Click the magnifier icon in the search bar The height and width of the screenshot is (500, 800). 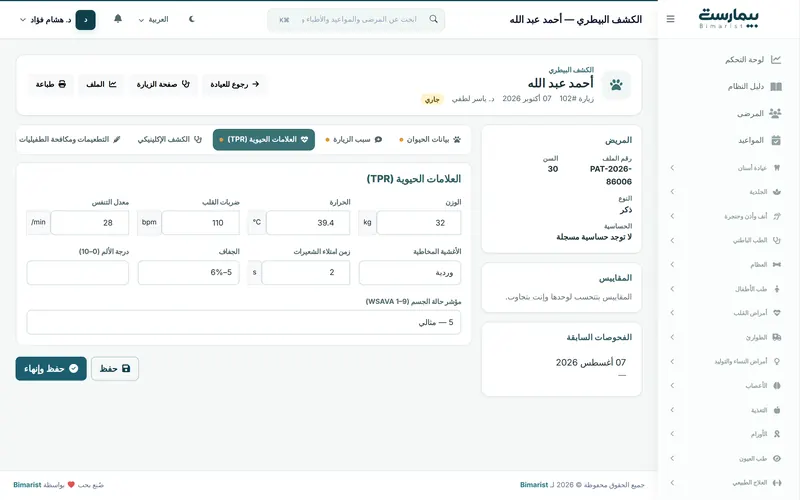coord(434,19)
